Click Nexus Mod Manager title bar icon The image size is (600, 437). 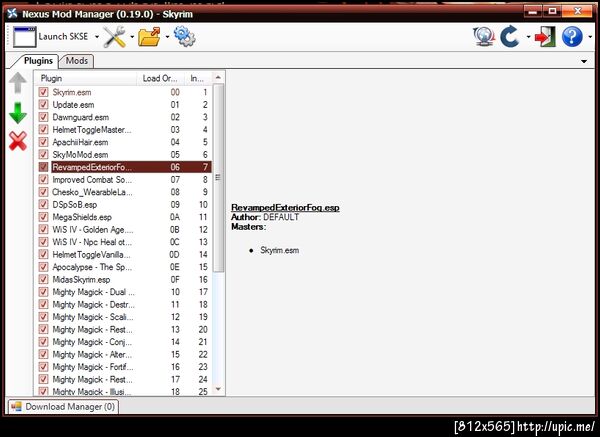[x=13, y=13]
